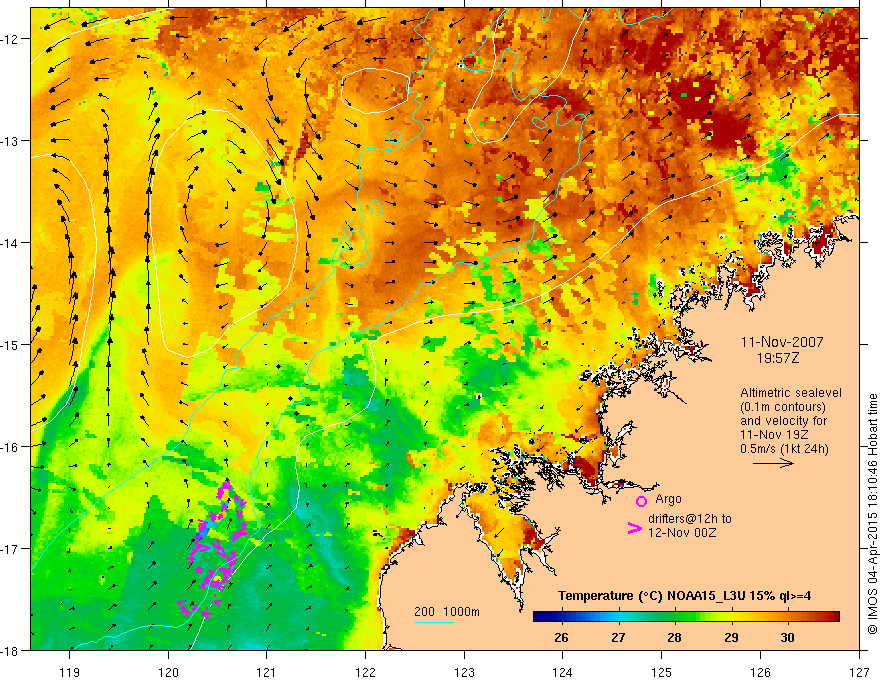
Task: Click longitude axis label '120'
Action: tap(168, 672)
